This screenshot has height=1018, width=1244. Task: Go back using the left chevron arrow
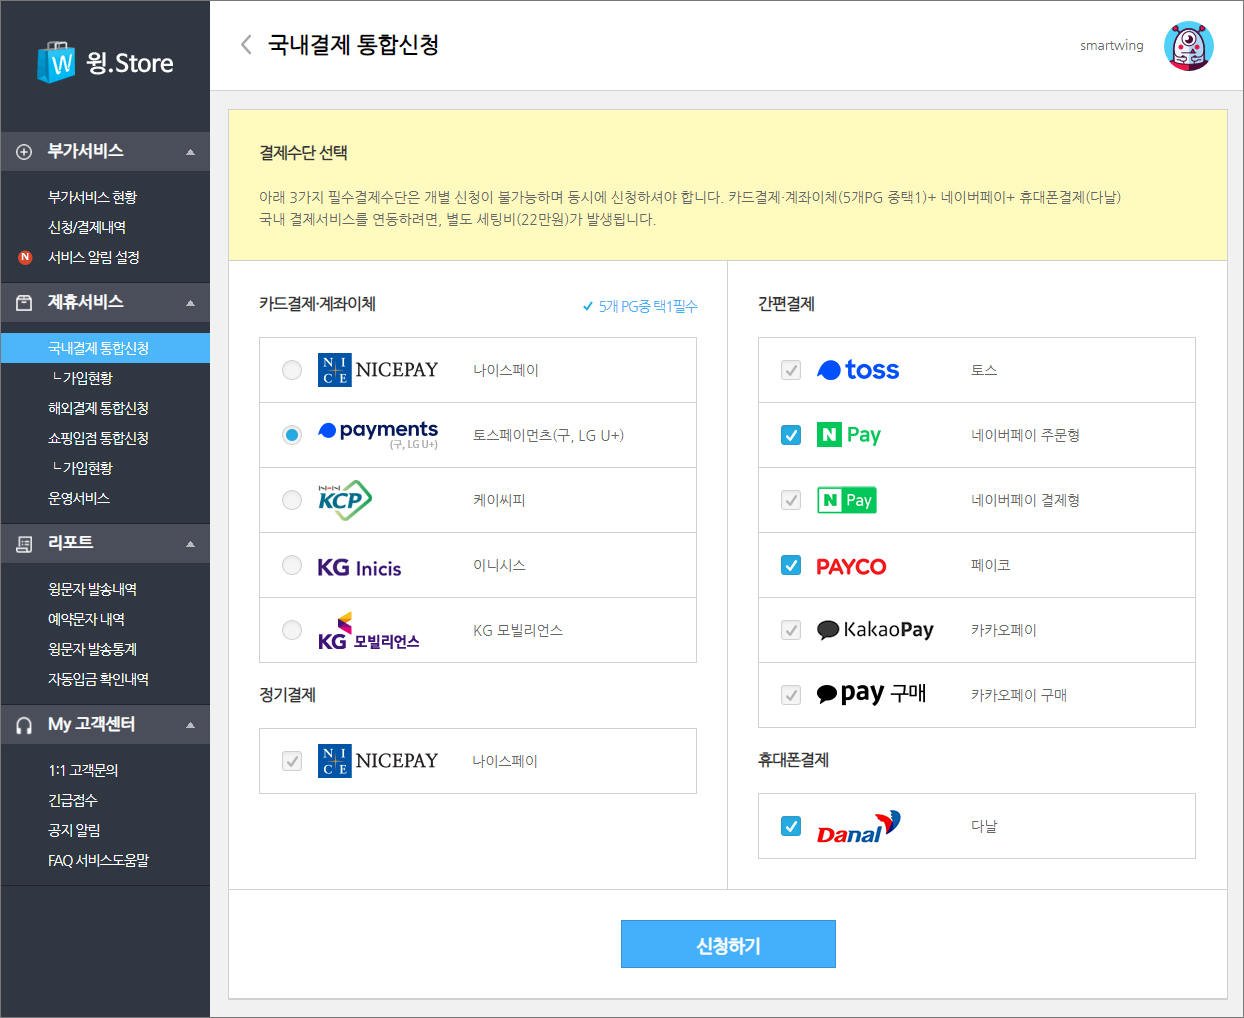coord(246,45)
